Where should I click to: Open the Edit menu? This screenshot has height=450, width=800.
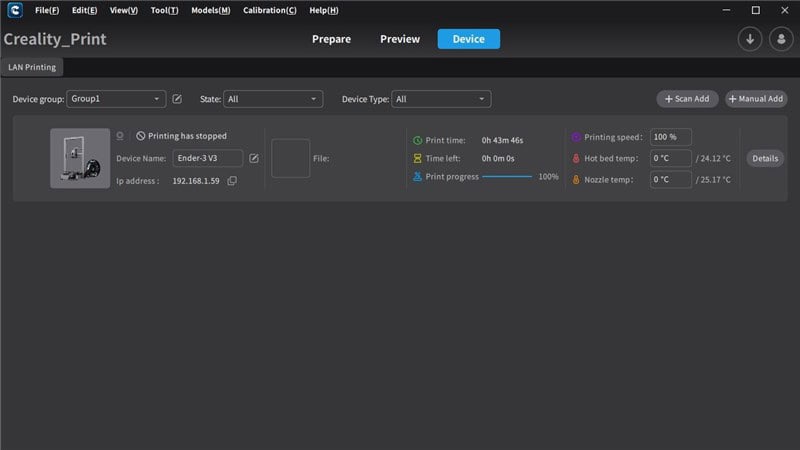tap(84, 10)
